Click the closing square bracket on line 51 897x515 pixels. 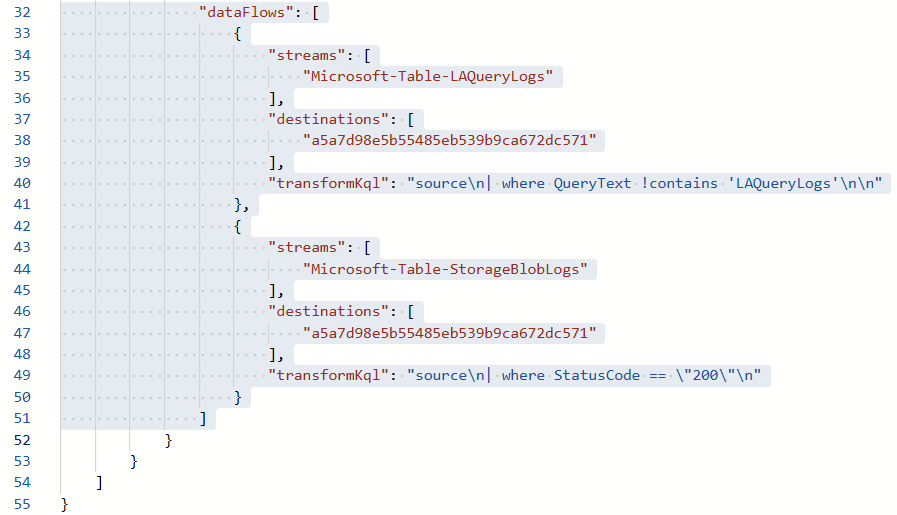pyautogui.click(x=203, y=418)
